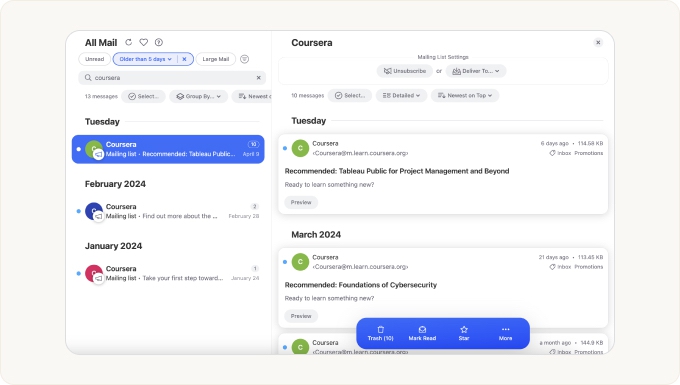The image size is (680, 385).
Task: Expand the Older than 5 days dropdown
Action: 146,59
